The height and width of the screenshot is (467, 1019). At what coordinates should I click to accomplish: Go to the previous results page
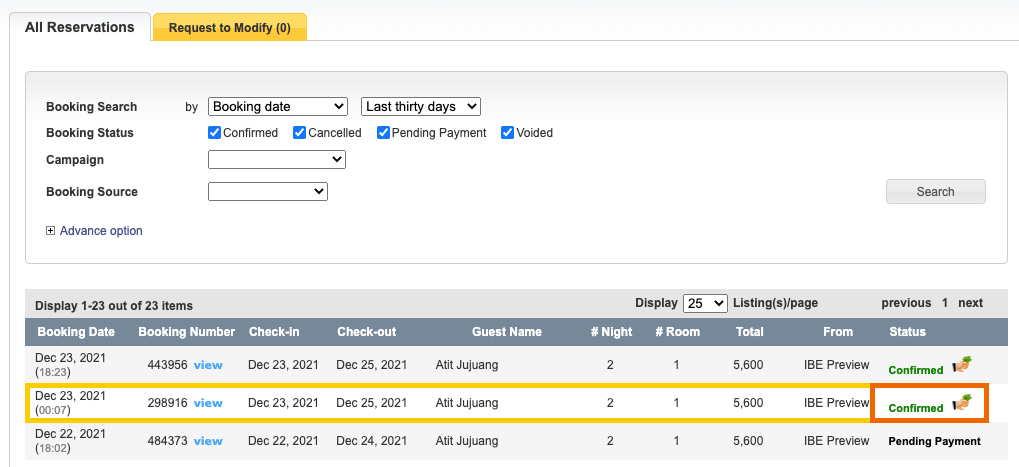(x=905, y=303)
